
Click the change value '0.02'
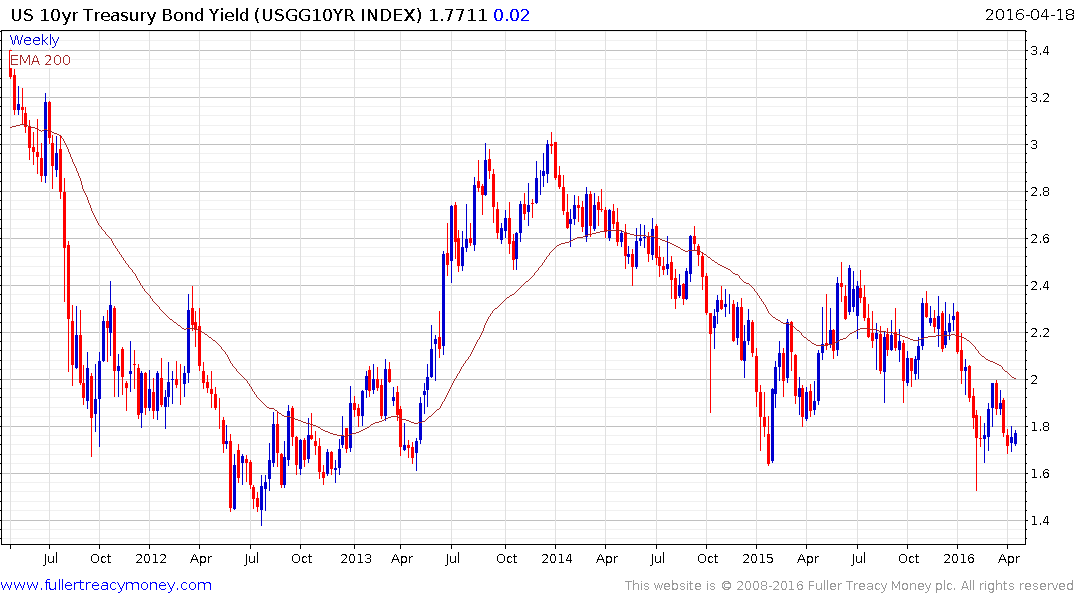(511, 15)
